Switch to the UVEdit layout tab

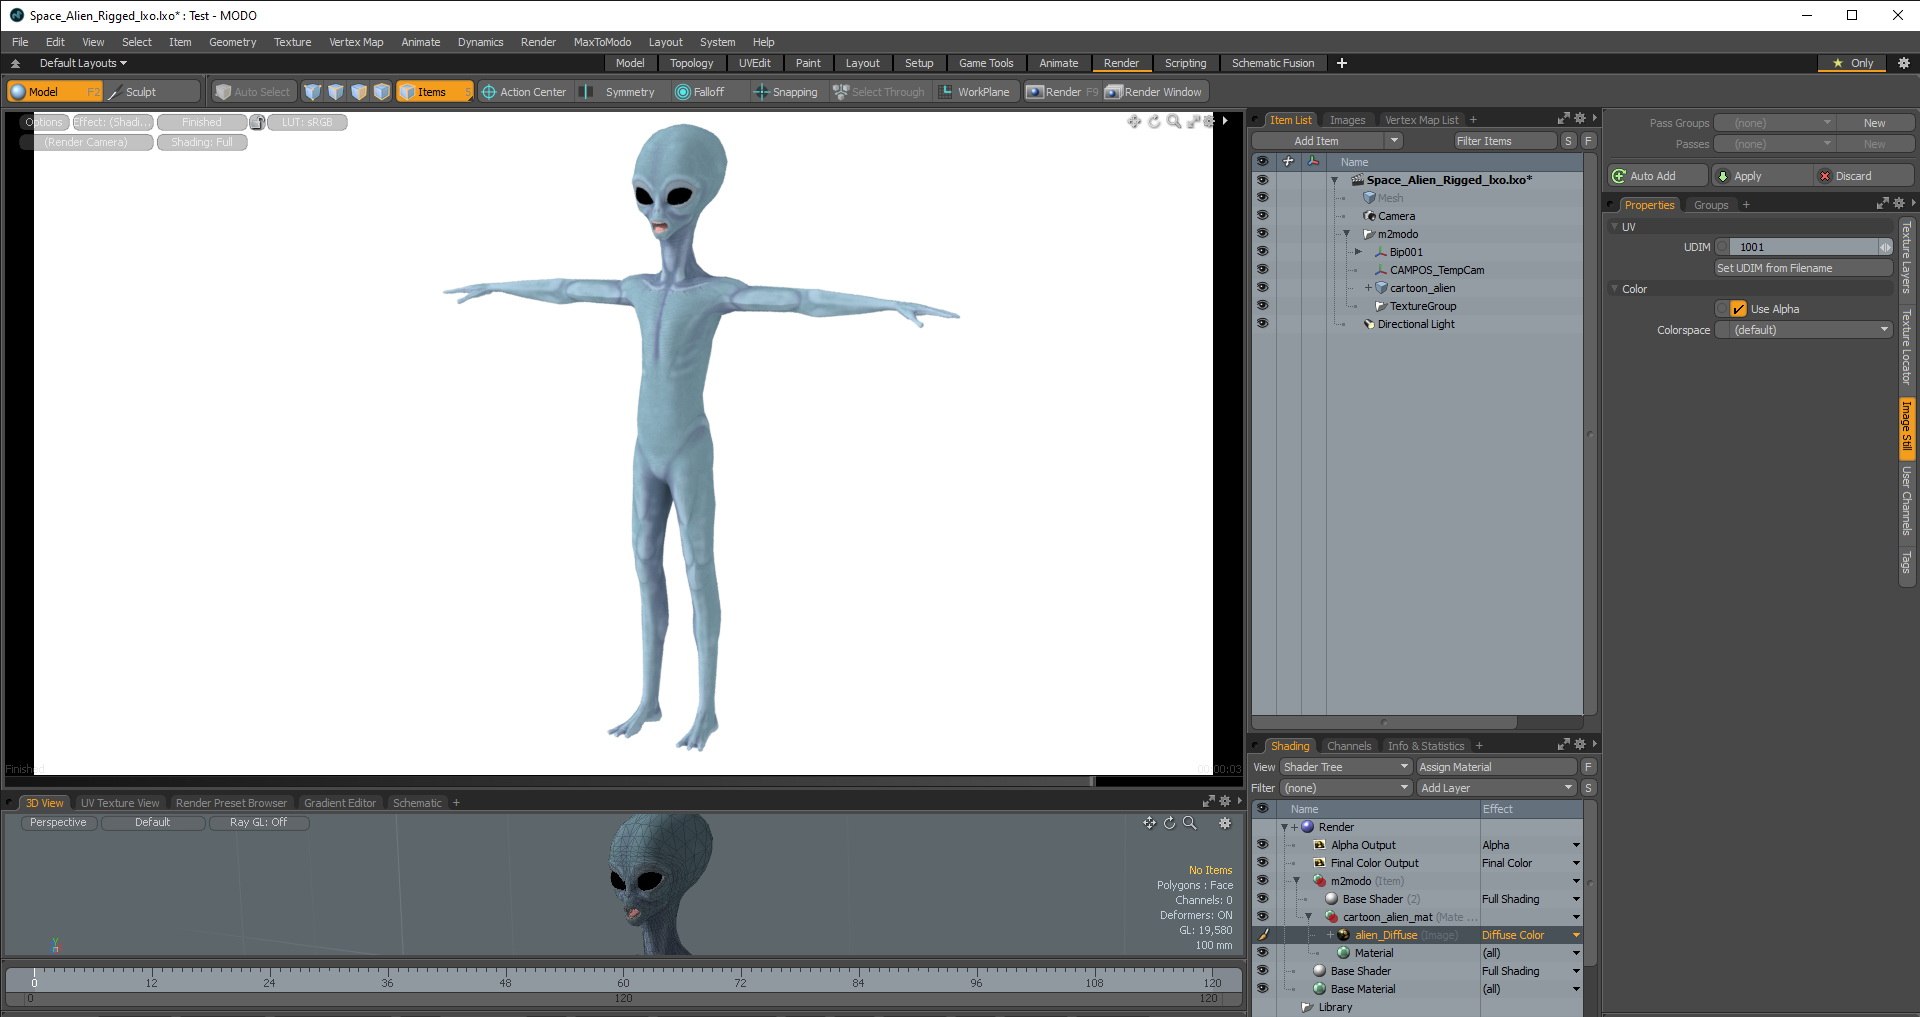(x=755, y=63)
